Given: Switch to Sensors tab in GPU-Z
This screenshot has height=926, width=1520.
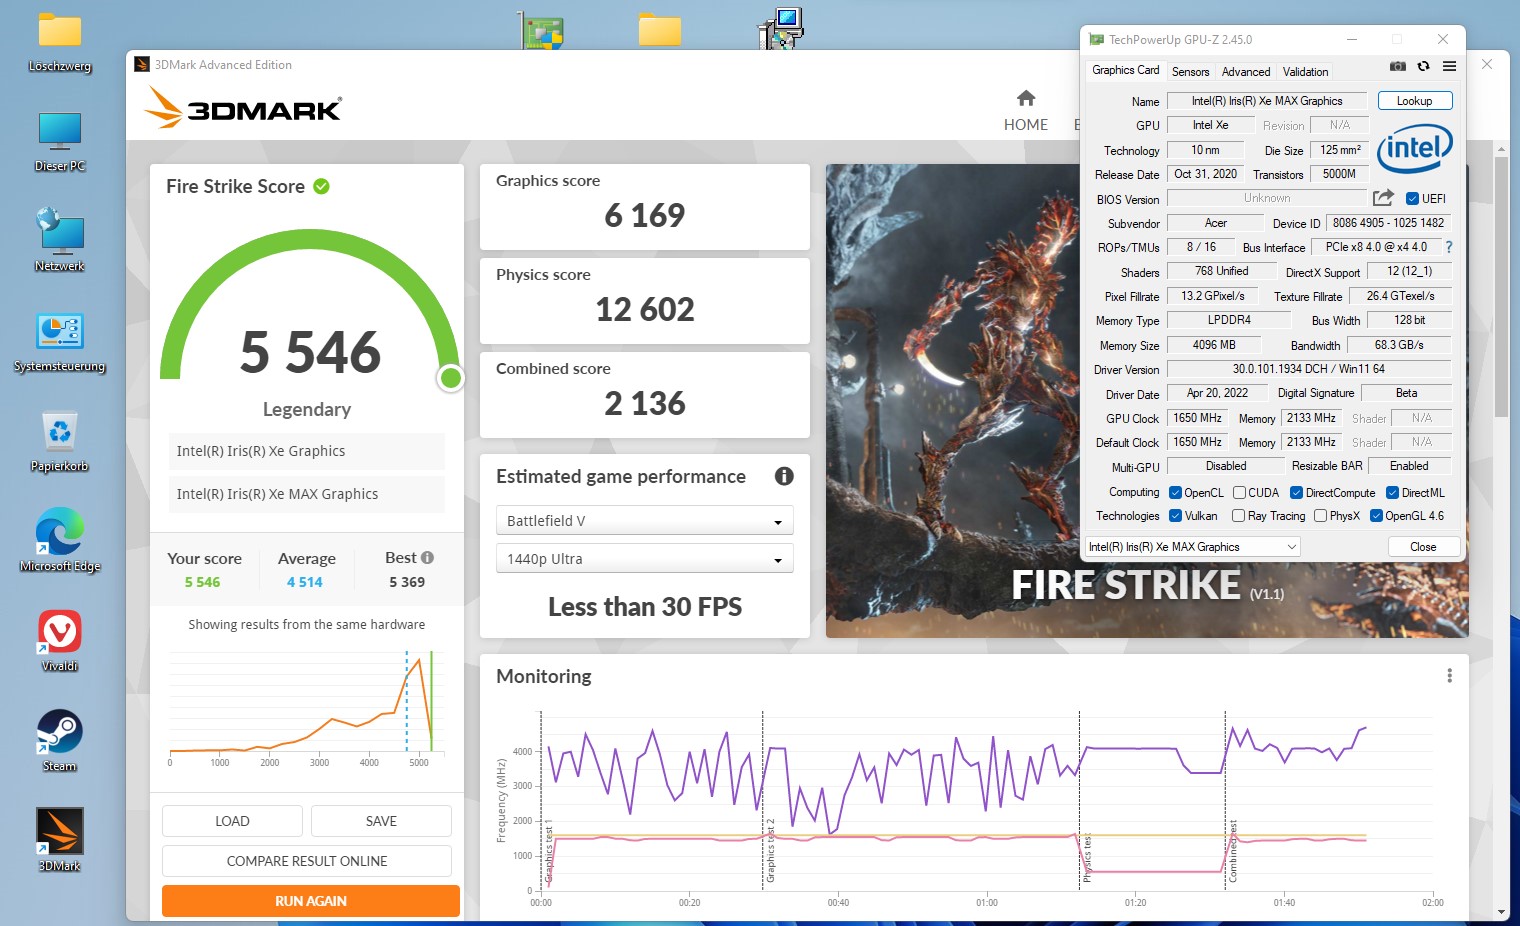Looking at the screenshot, I should 1190,72.
